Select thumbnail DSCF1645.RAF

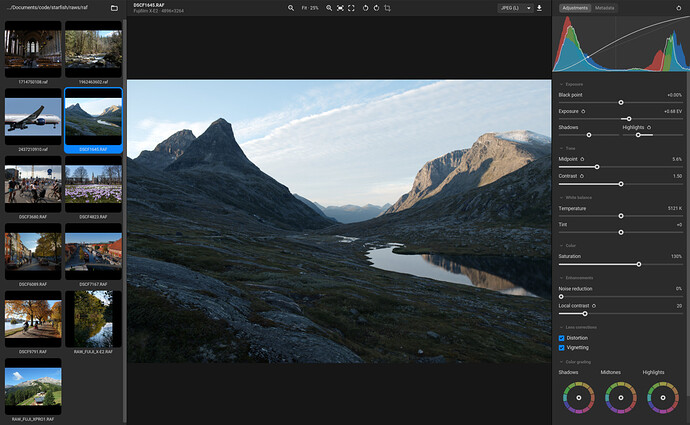[x=93, y=120]
